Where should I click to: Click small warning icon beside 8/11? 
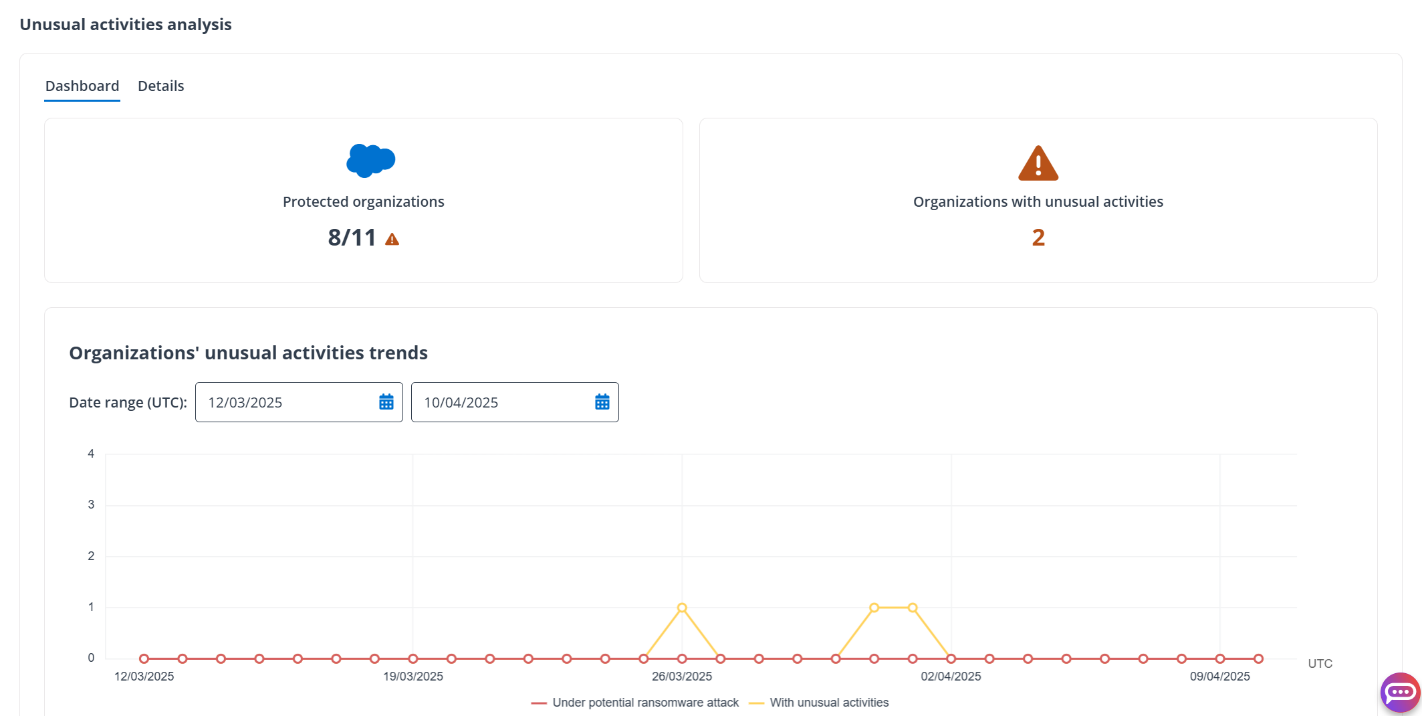(x=392, y=239)
